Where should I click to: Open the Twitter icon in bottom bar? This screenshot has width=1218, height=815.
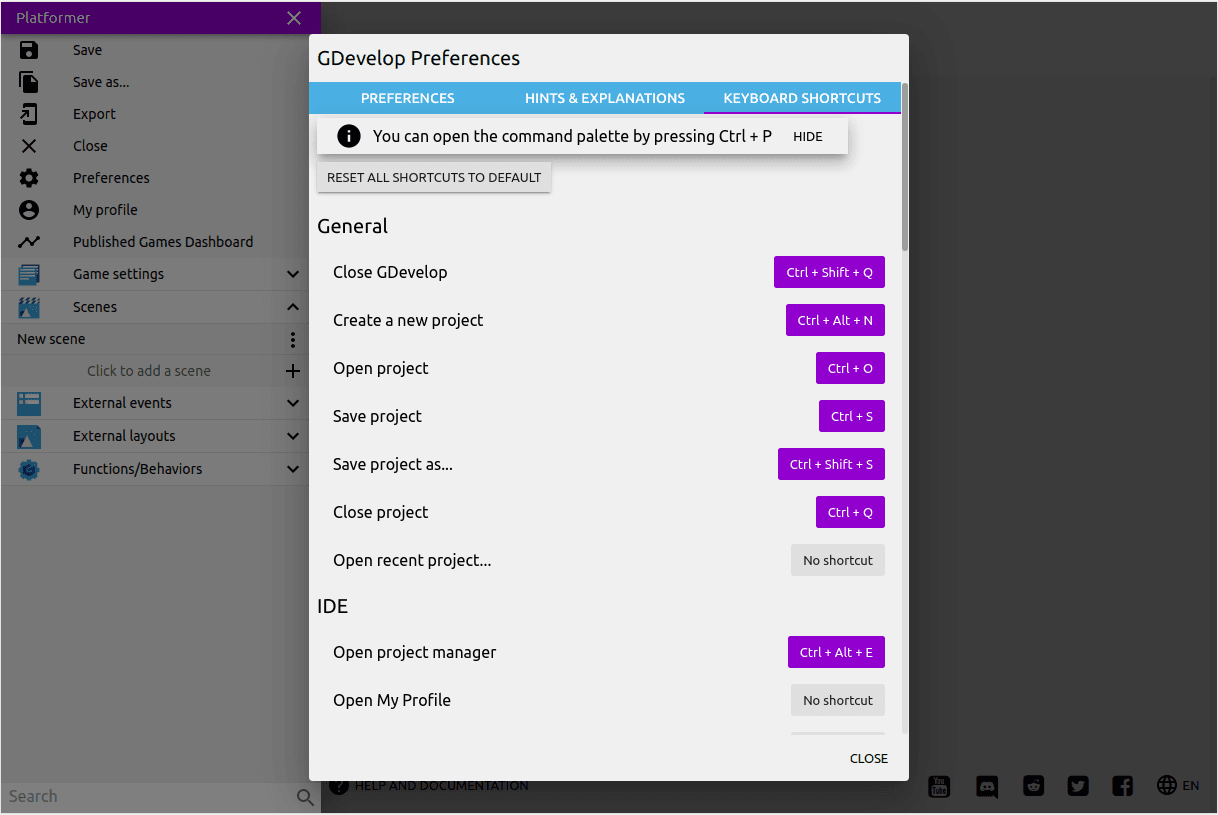pyautogui.click(x=1078, y=786)
